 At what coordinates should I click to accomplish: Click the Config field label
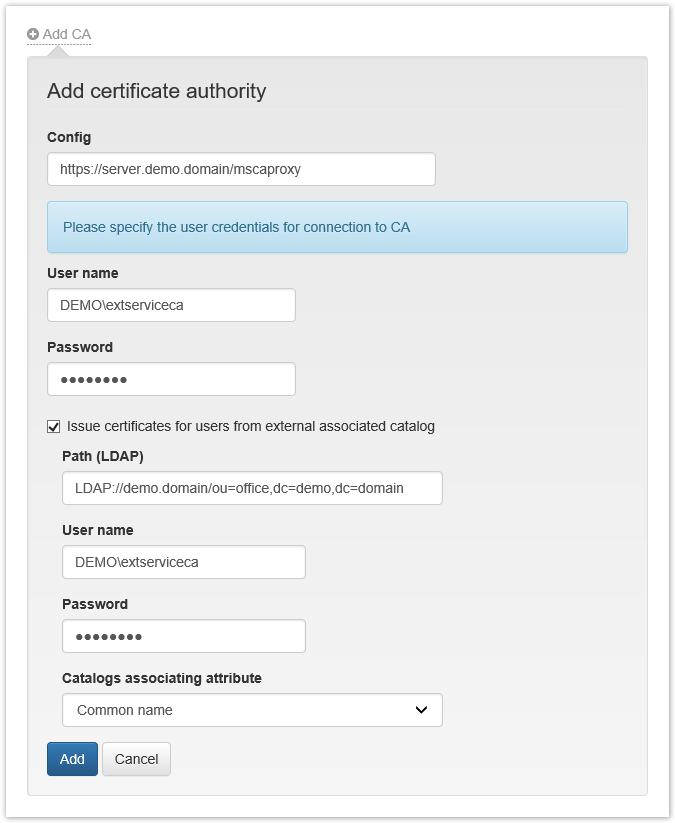click(69, 137)
